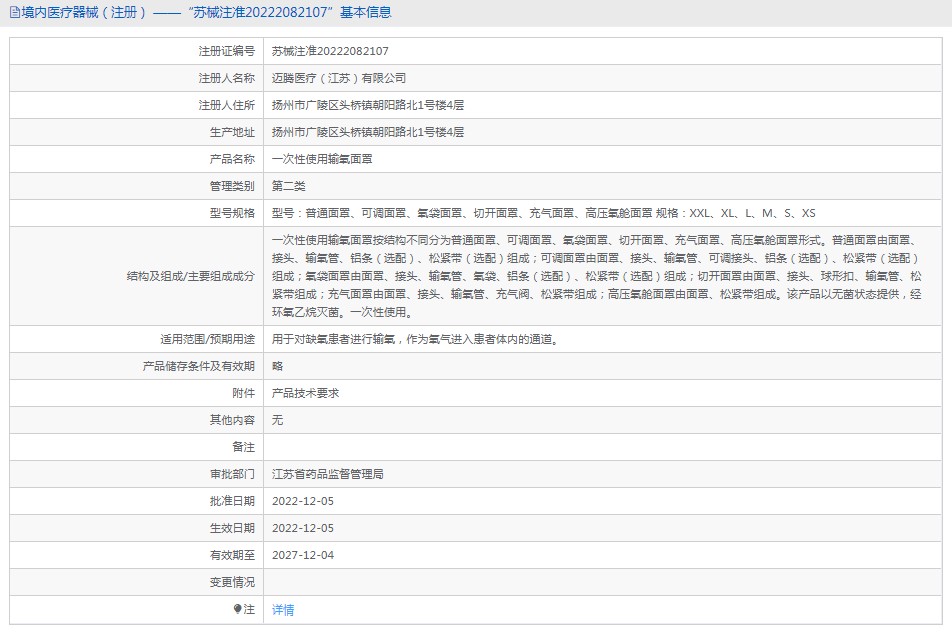Click the 其他内容 label cell
This screenshot has width=952, height=632.
[137, 420]
